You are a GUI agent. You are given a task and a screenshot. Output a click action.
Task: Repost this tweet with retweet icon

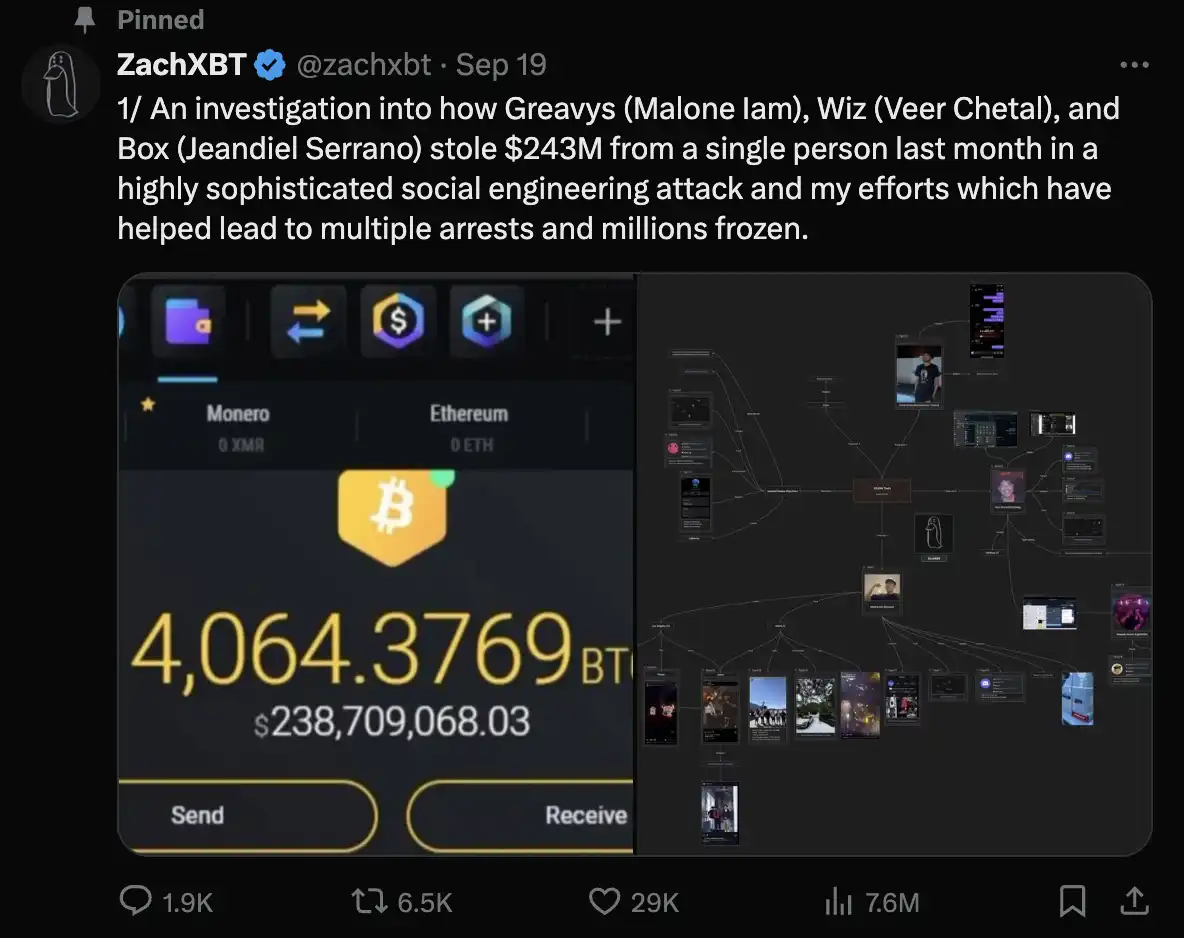(x=373, y=902)
